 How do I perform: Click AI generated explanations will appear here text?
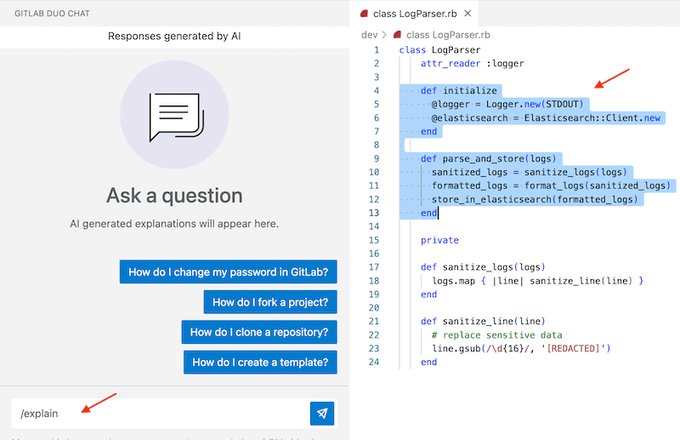click(x=174, y=224)
